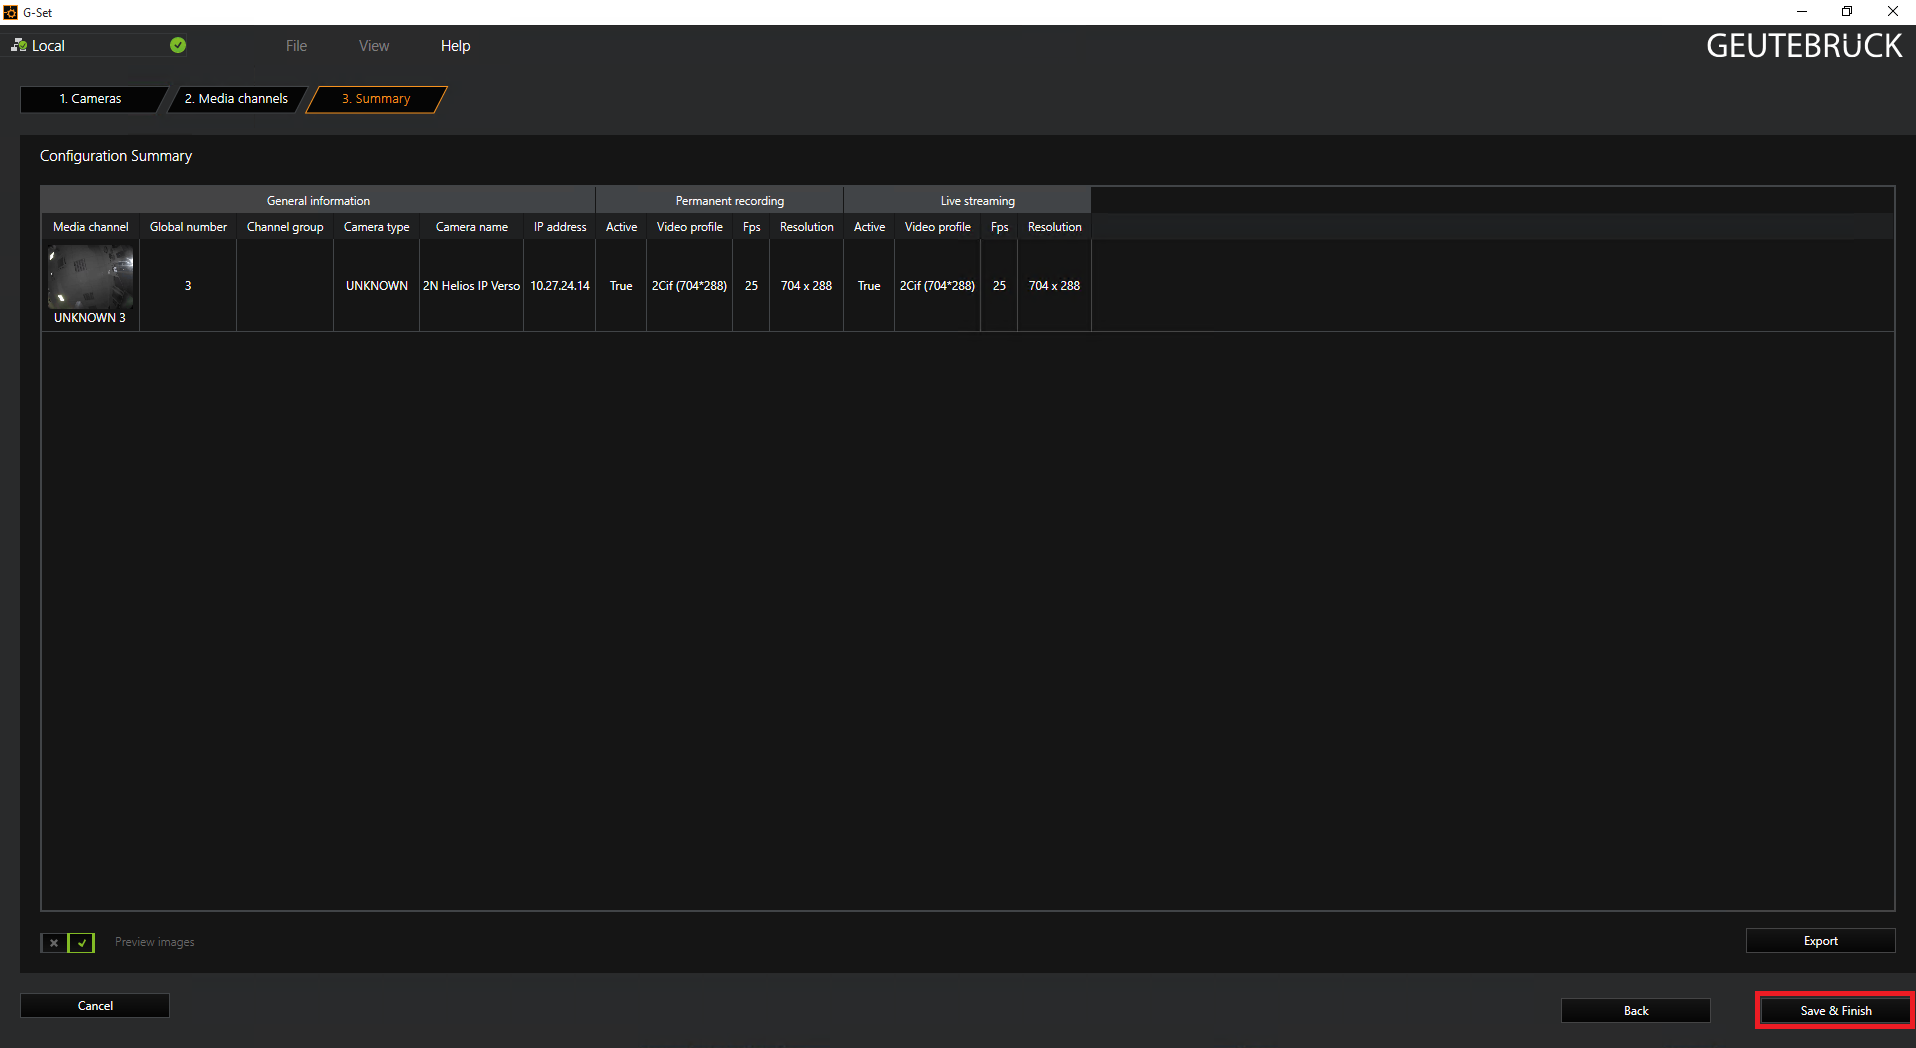Select the 3. Summary tab
1916x1048 pixels.
click(376, 99)
